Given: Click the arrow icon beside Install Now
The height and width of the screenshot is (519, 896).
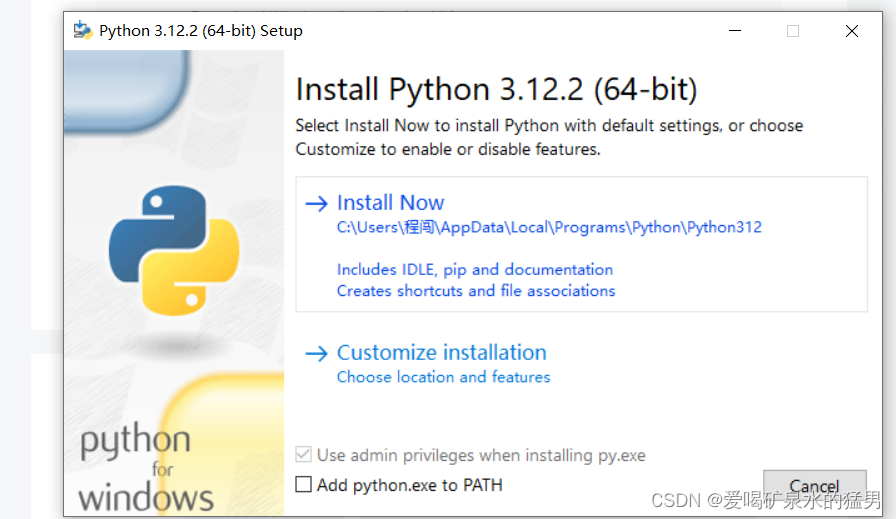Looking at the screenshot, I should 316,203.
